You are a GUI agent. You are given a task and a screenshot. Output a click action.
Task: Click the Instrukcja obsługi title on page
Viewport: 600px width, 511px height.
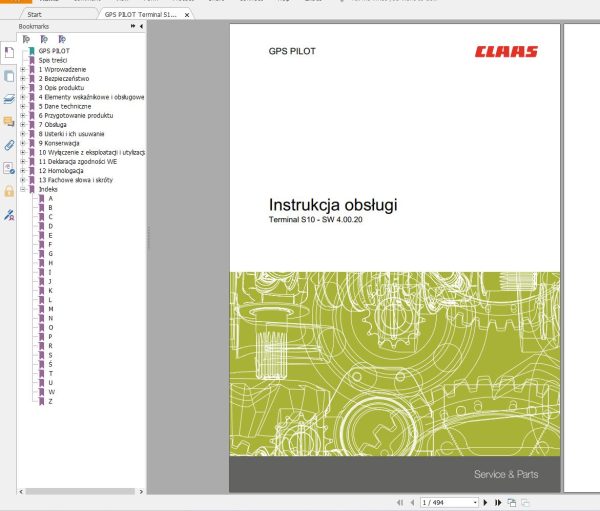[x=333, y=205]
